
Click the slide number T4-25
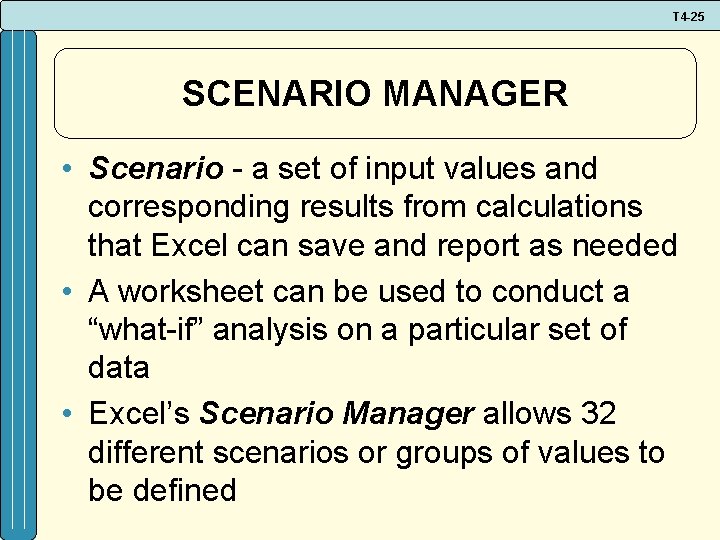[689, 18]
